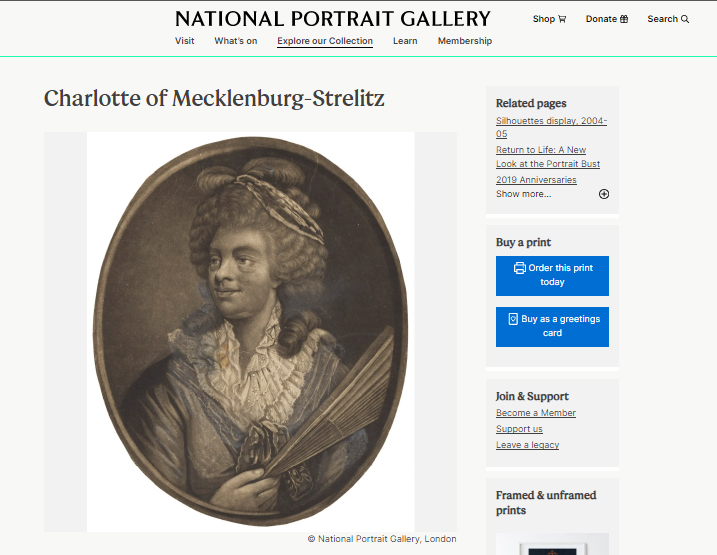Click the Charlotte of Mecklenburg-Strelitz portrait image

(x=251, y=330)
